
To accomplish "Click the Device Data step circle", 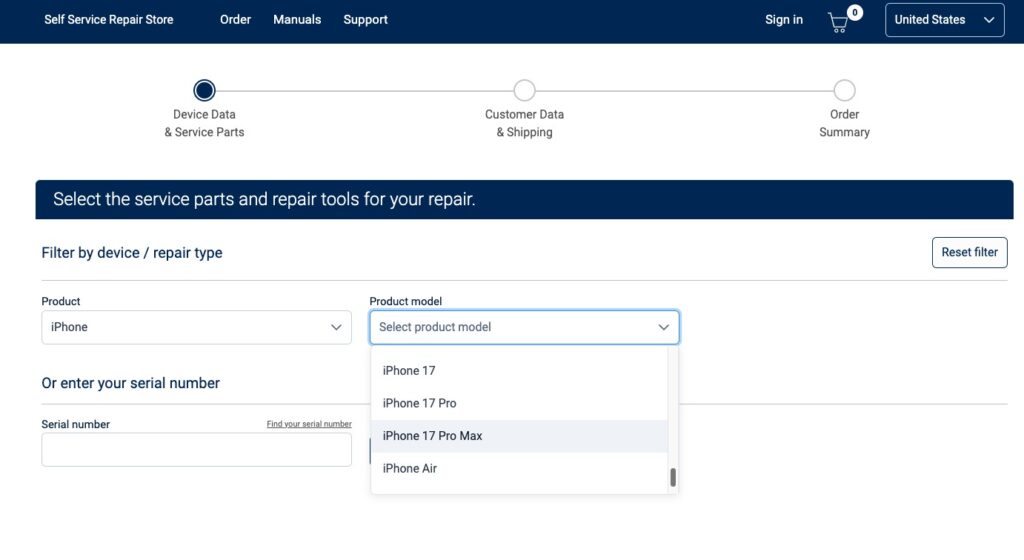I will pyautogui.click(x=204, y=91).
